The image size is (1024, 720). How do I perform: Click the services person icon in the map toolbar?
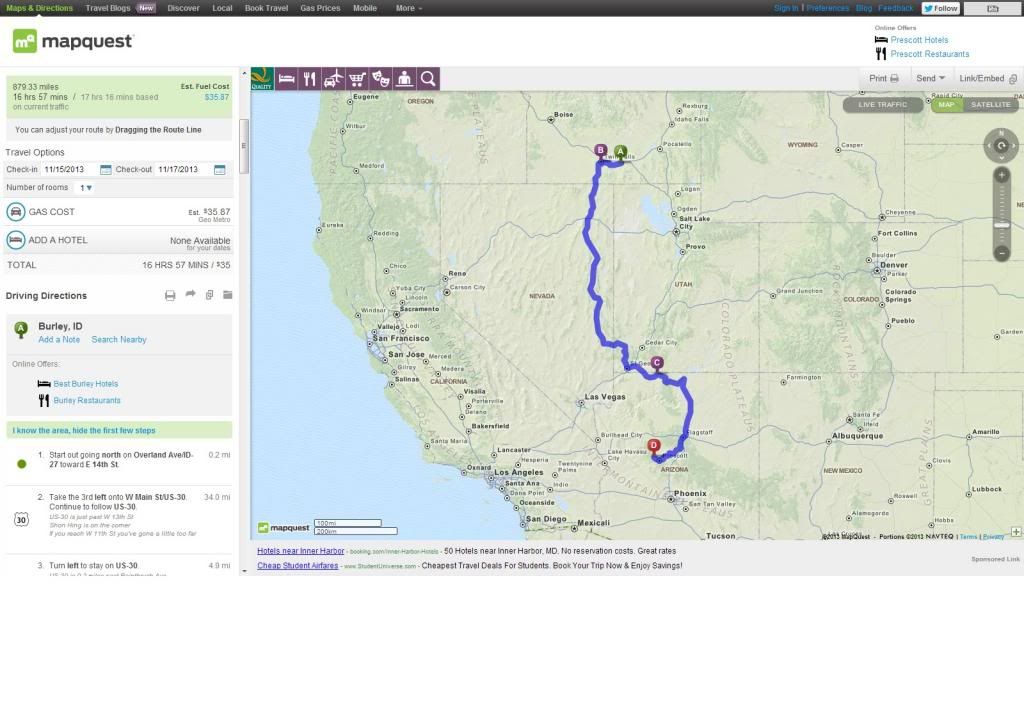tap(404, 79)
